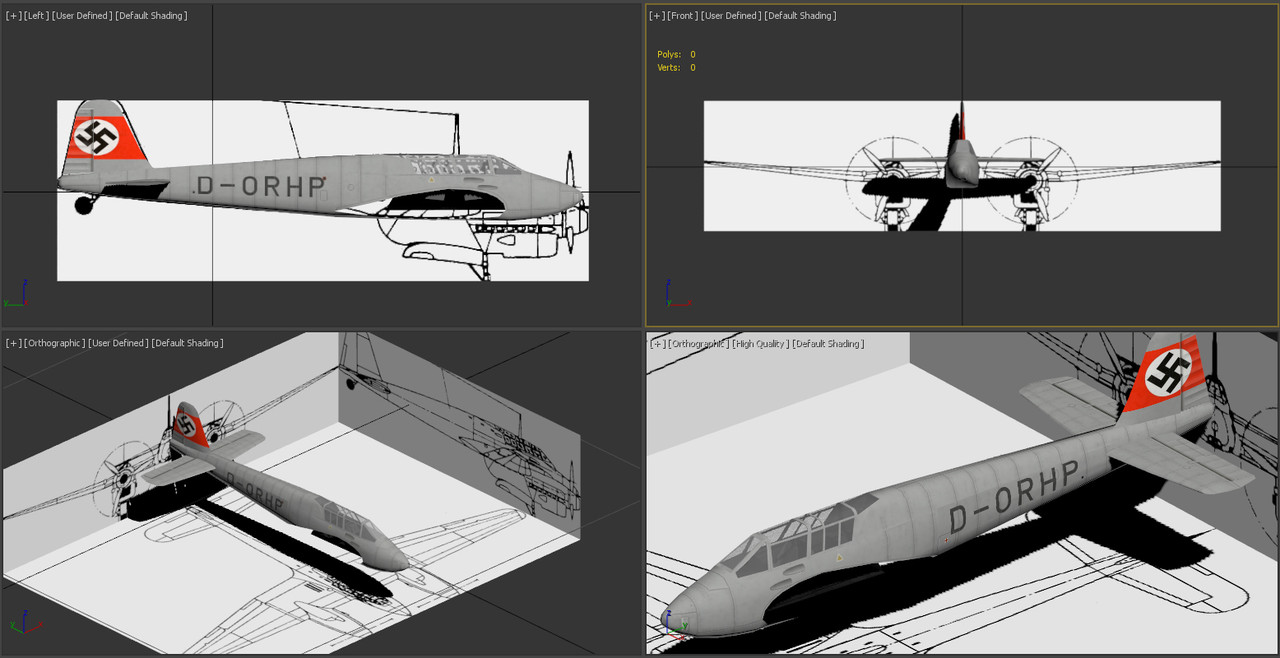
Task: Open the Front point-of-view label menu
Action: coord(683,16)
